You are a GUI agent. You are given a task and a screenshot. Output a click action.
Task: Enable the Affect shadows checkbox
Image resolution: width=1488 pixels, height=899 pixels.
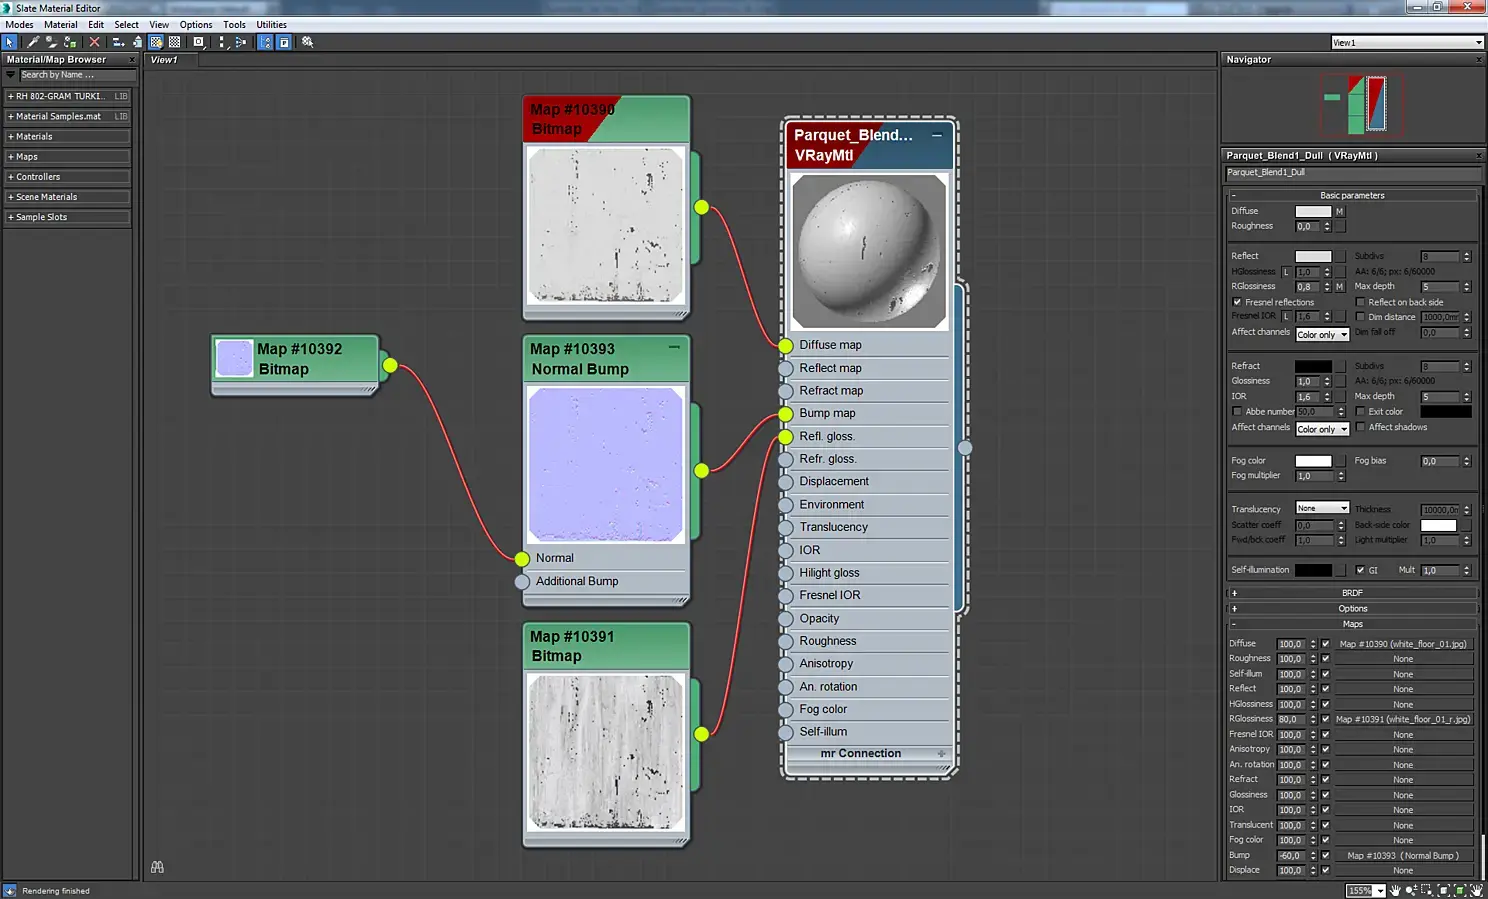tap(1360, 427)
